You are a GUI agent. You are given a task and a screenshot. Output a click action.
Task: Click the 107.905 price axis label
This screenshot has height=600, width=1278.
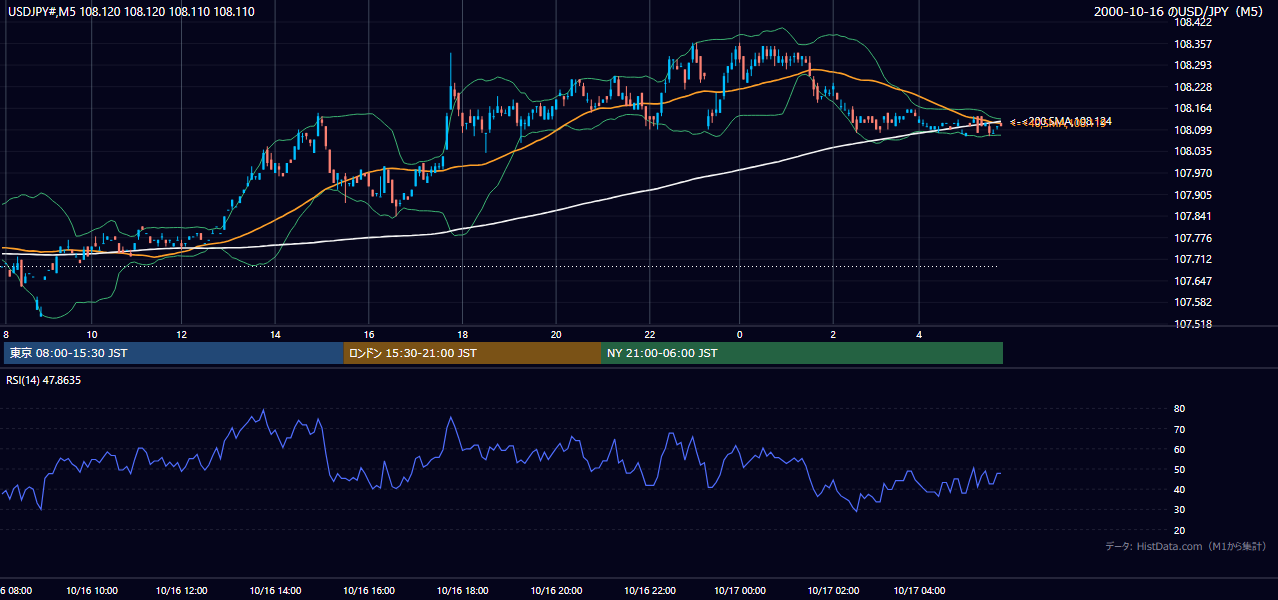[x=1194, y=195]
